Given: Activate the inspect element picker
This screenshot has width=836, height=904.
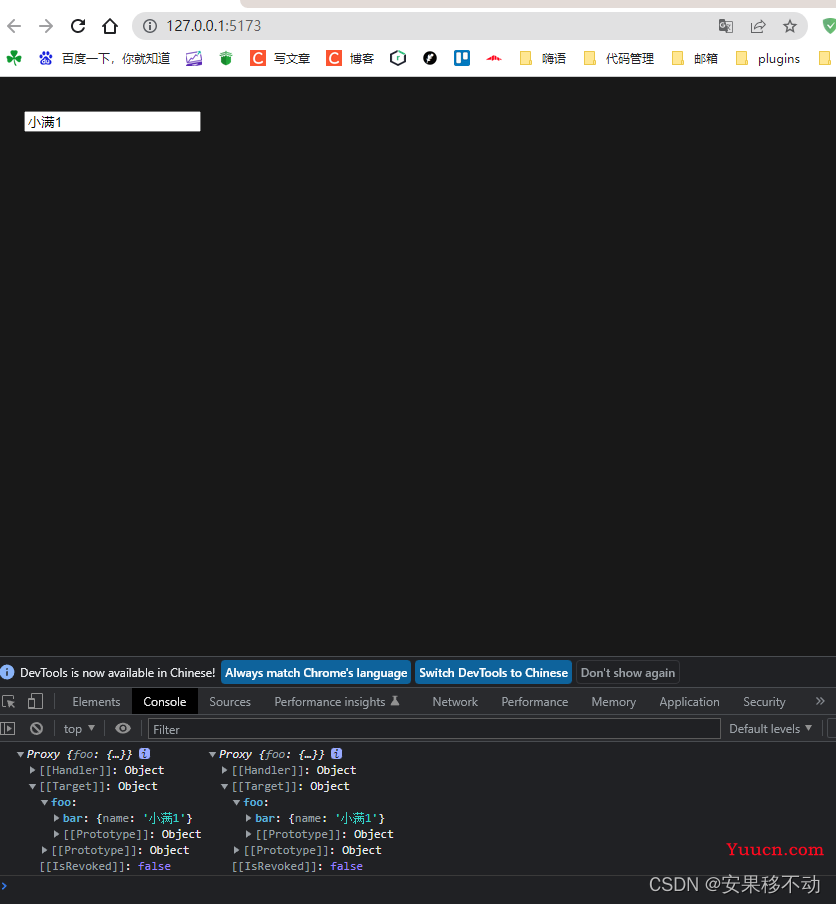Looking at the screenshot, I should pos(9,702).
